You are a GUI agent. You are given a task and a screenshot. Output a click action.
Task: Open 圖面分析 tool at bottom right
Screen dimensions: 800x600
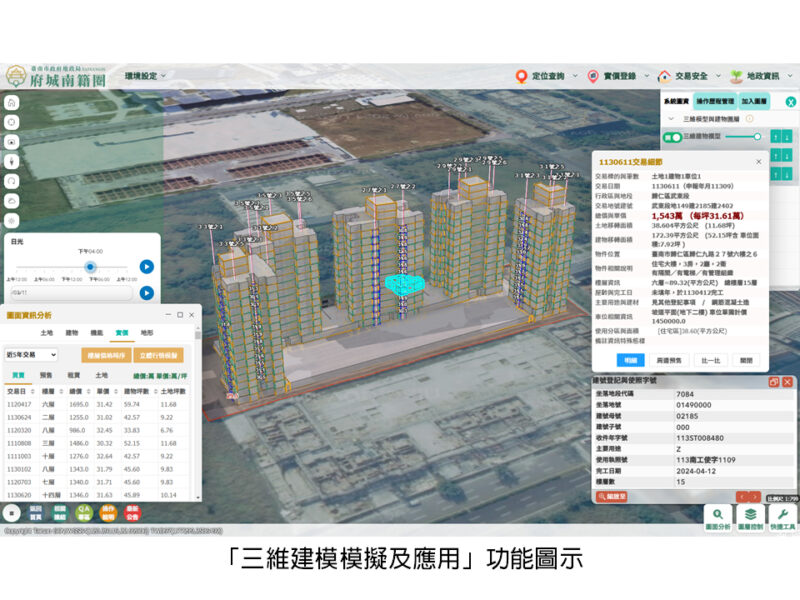coord(714,515)
